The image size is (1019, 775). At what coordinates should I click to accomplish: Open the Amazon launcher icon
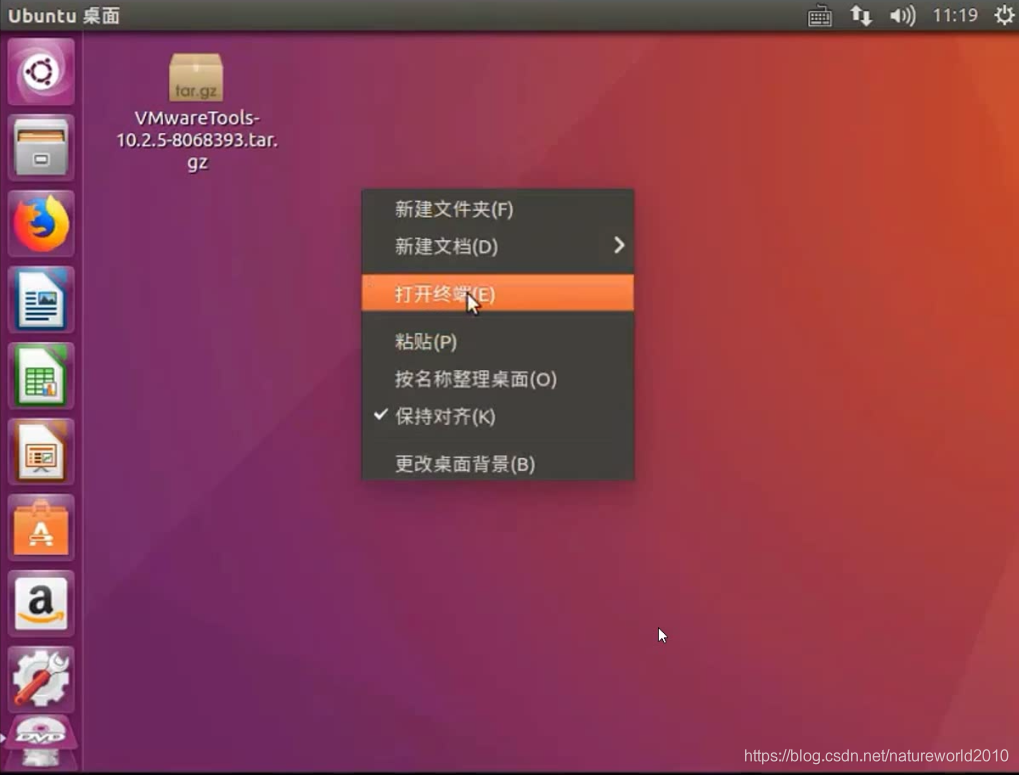click(41, 603)
